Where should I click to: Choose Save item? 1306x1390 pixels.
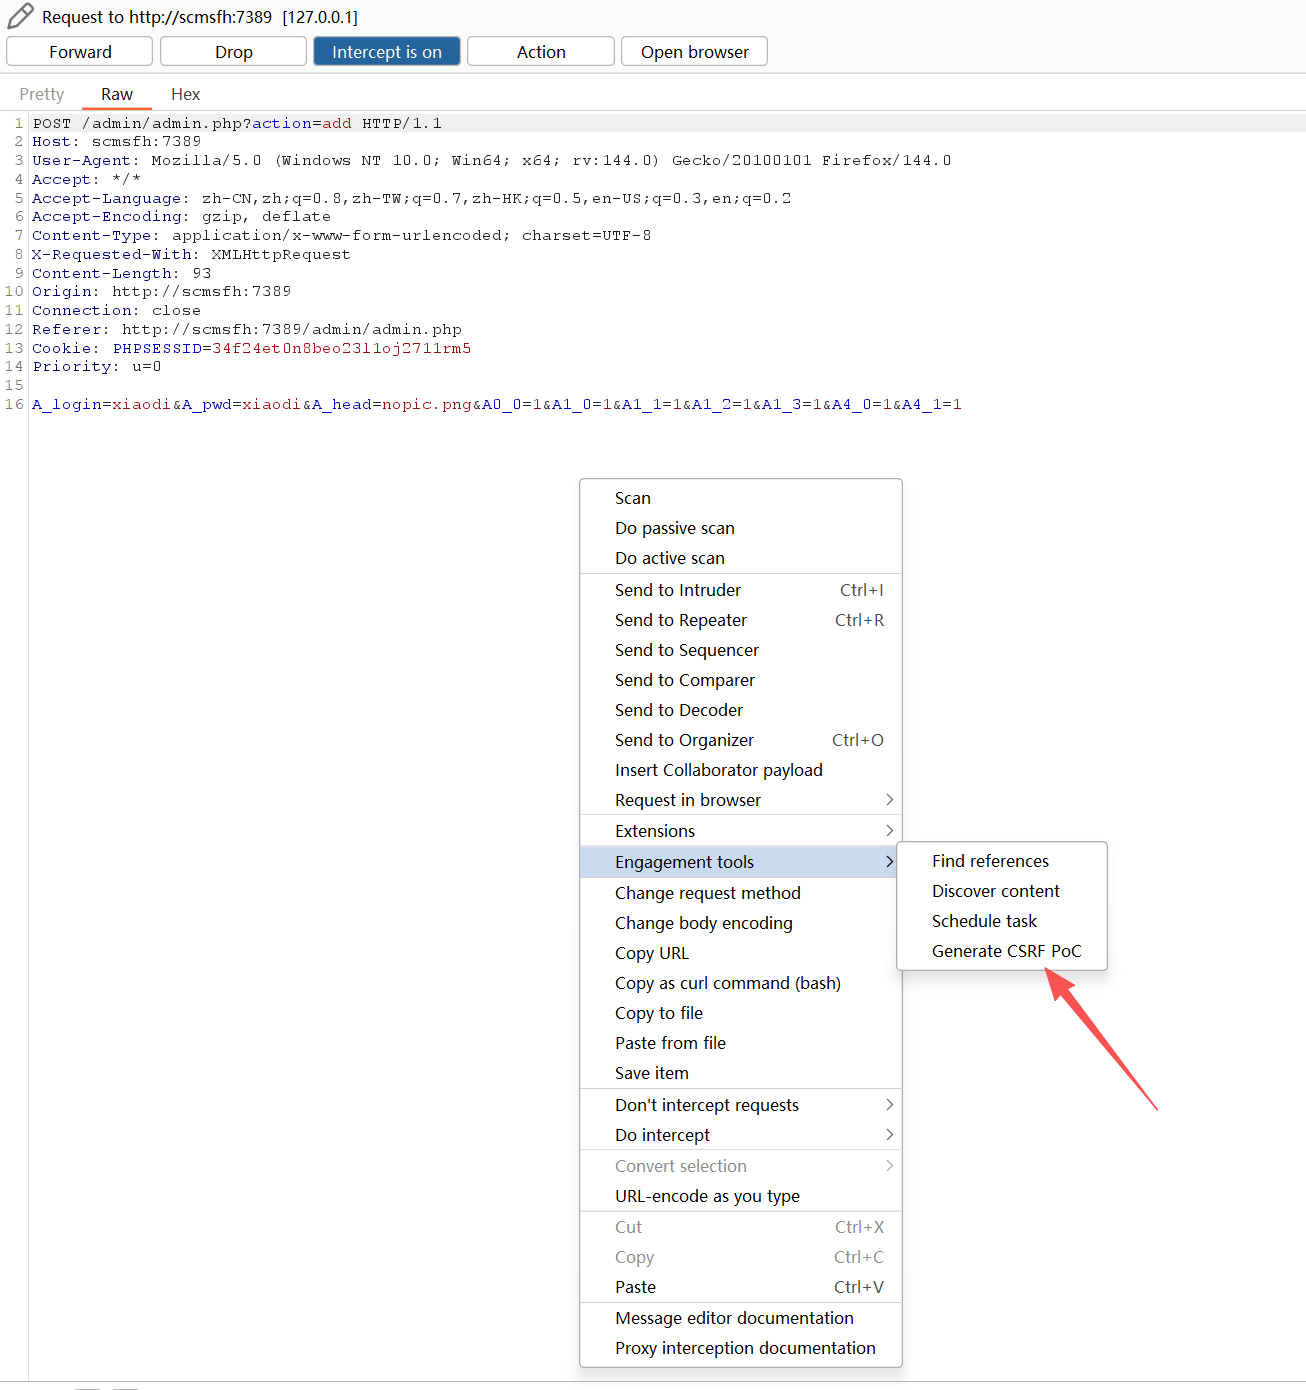pyautogui.click(x=741, y=1073)
